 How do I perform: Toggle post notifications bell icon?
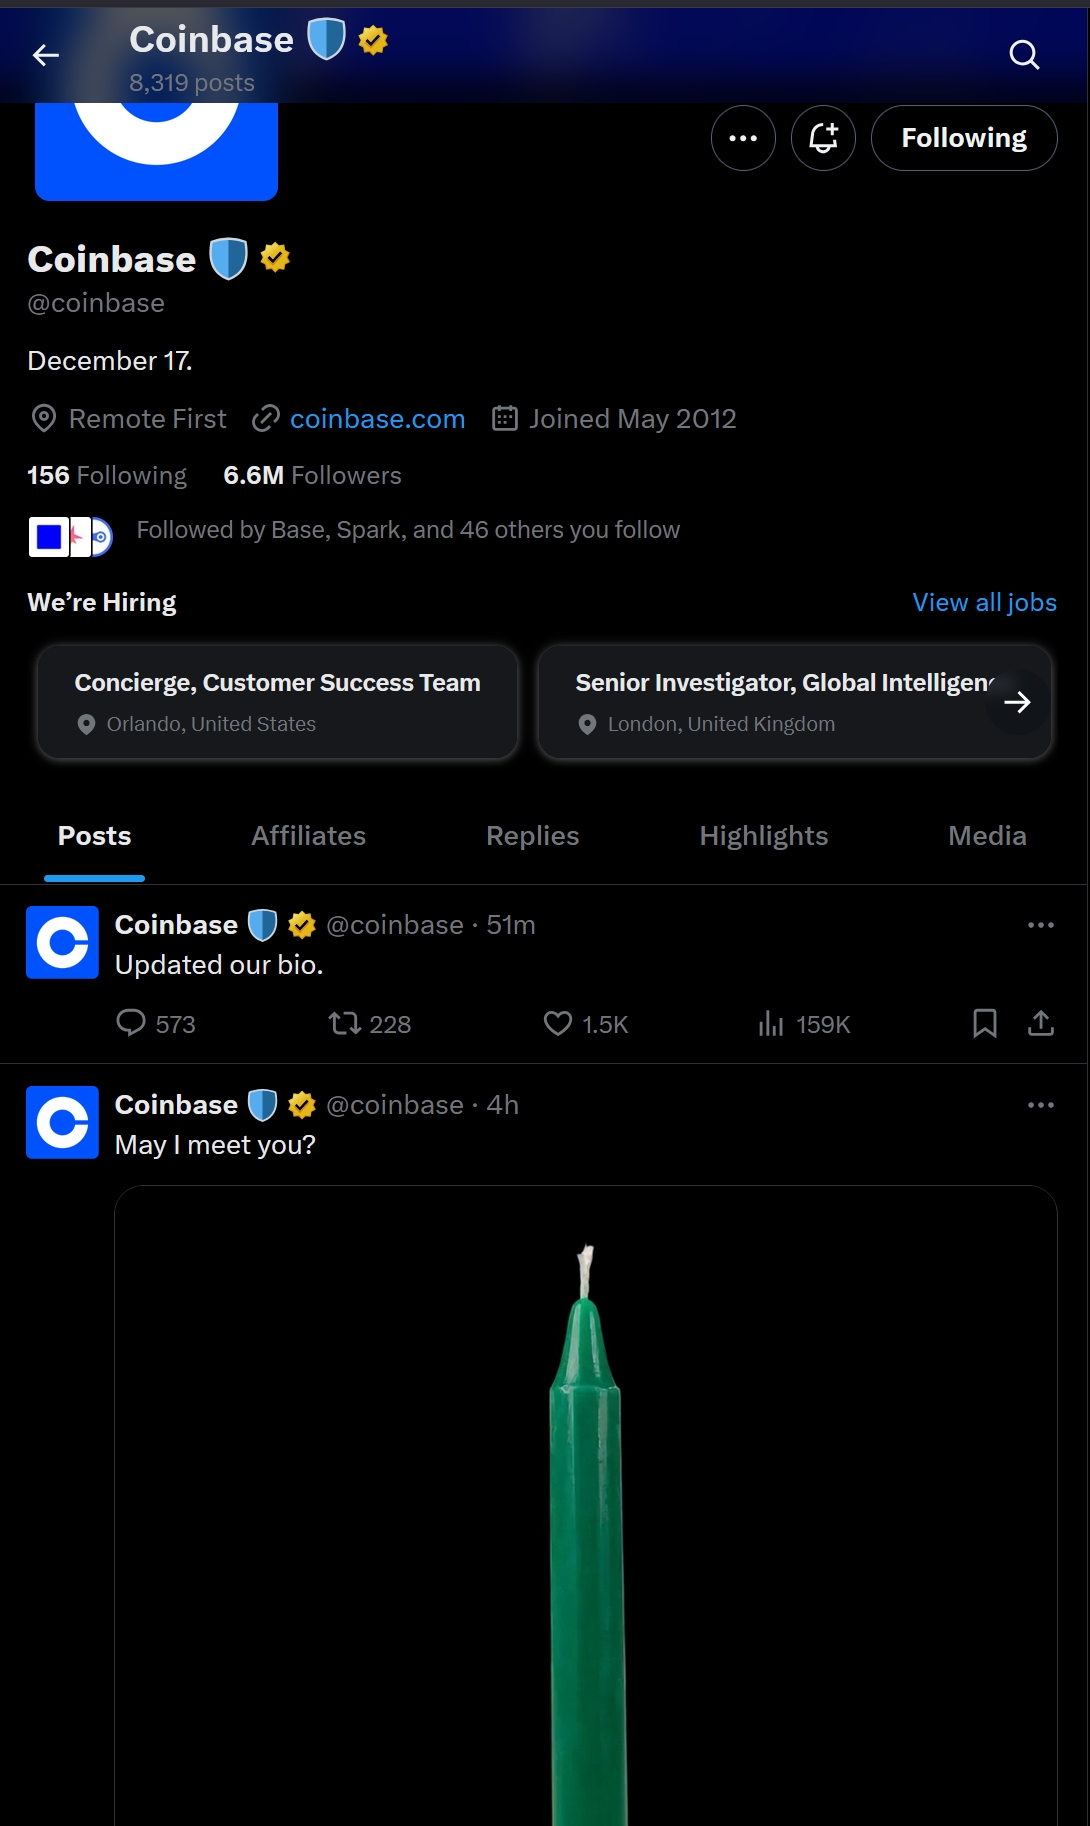tap(823, 138)
